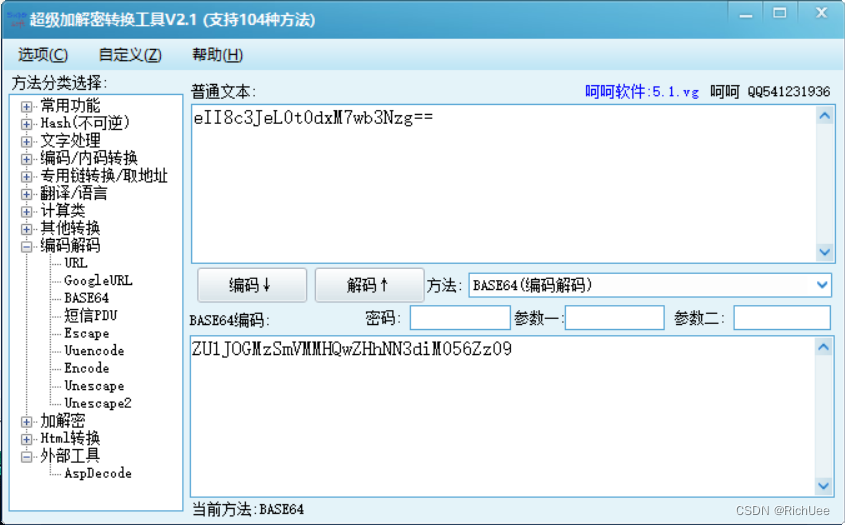Expand the Hash(不可逆) tree node

(26, 123)
